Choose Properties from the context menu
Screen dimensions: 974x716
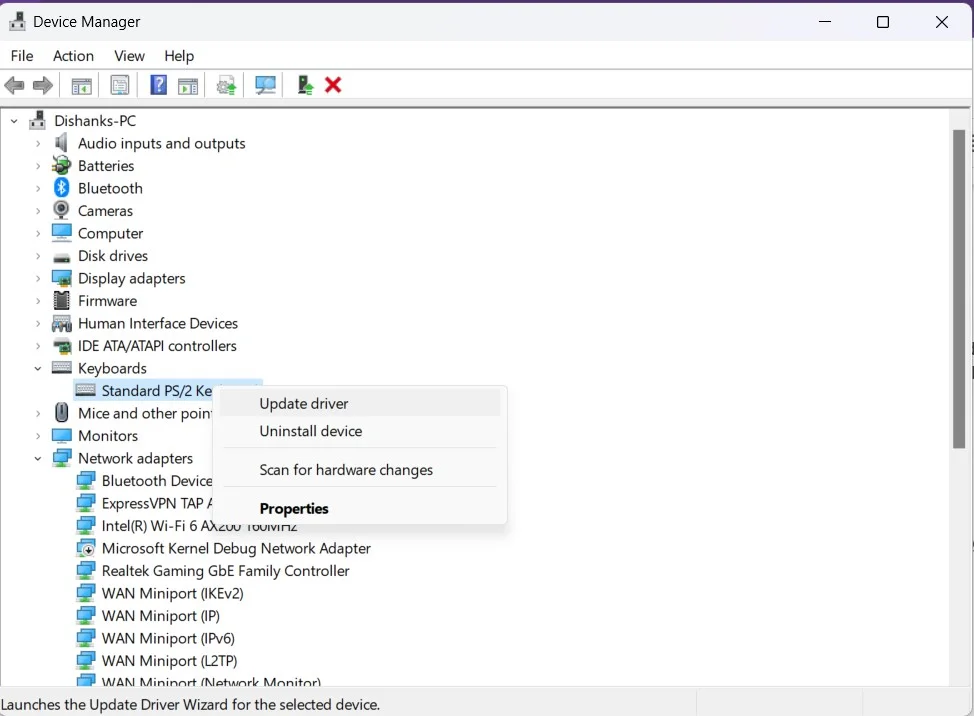tap(360, 509)
